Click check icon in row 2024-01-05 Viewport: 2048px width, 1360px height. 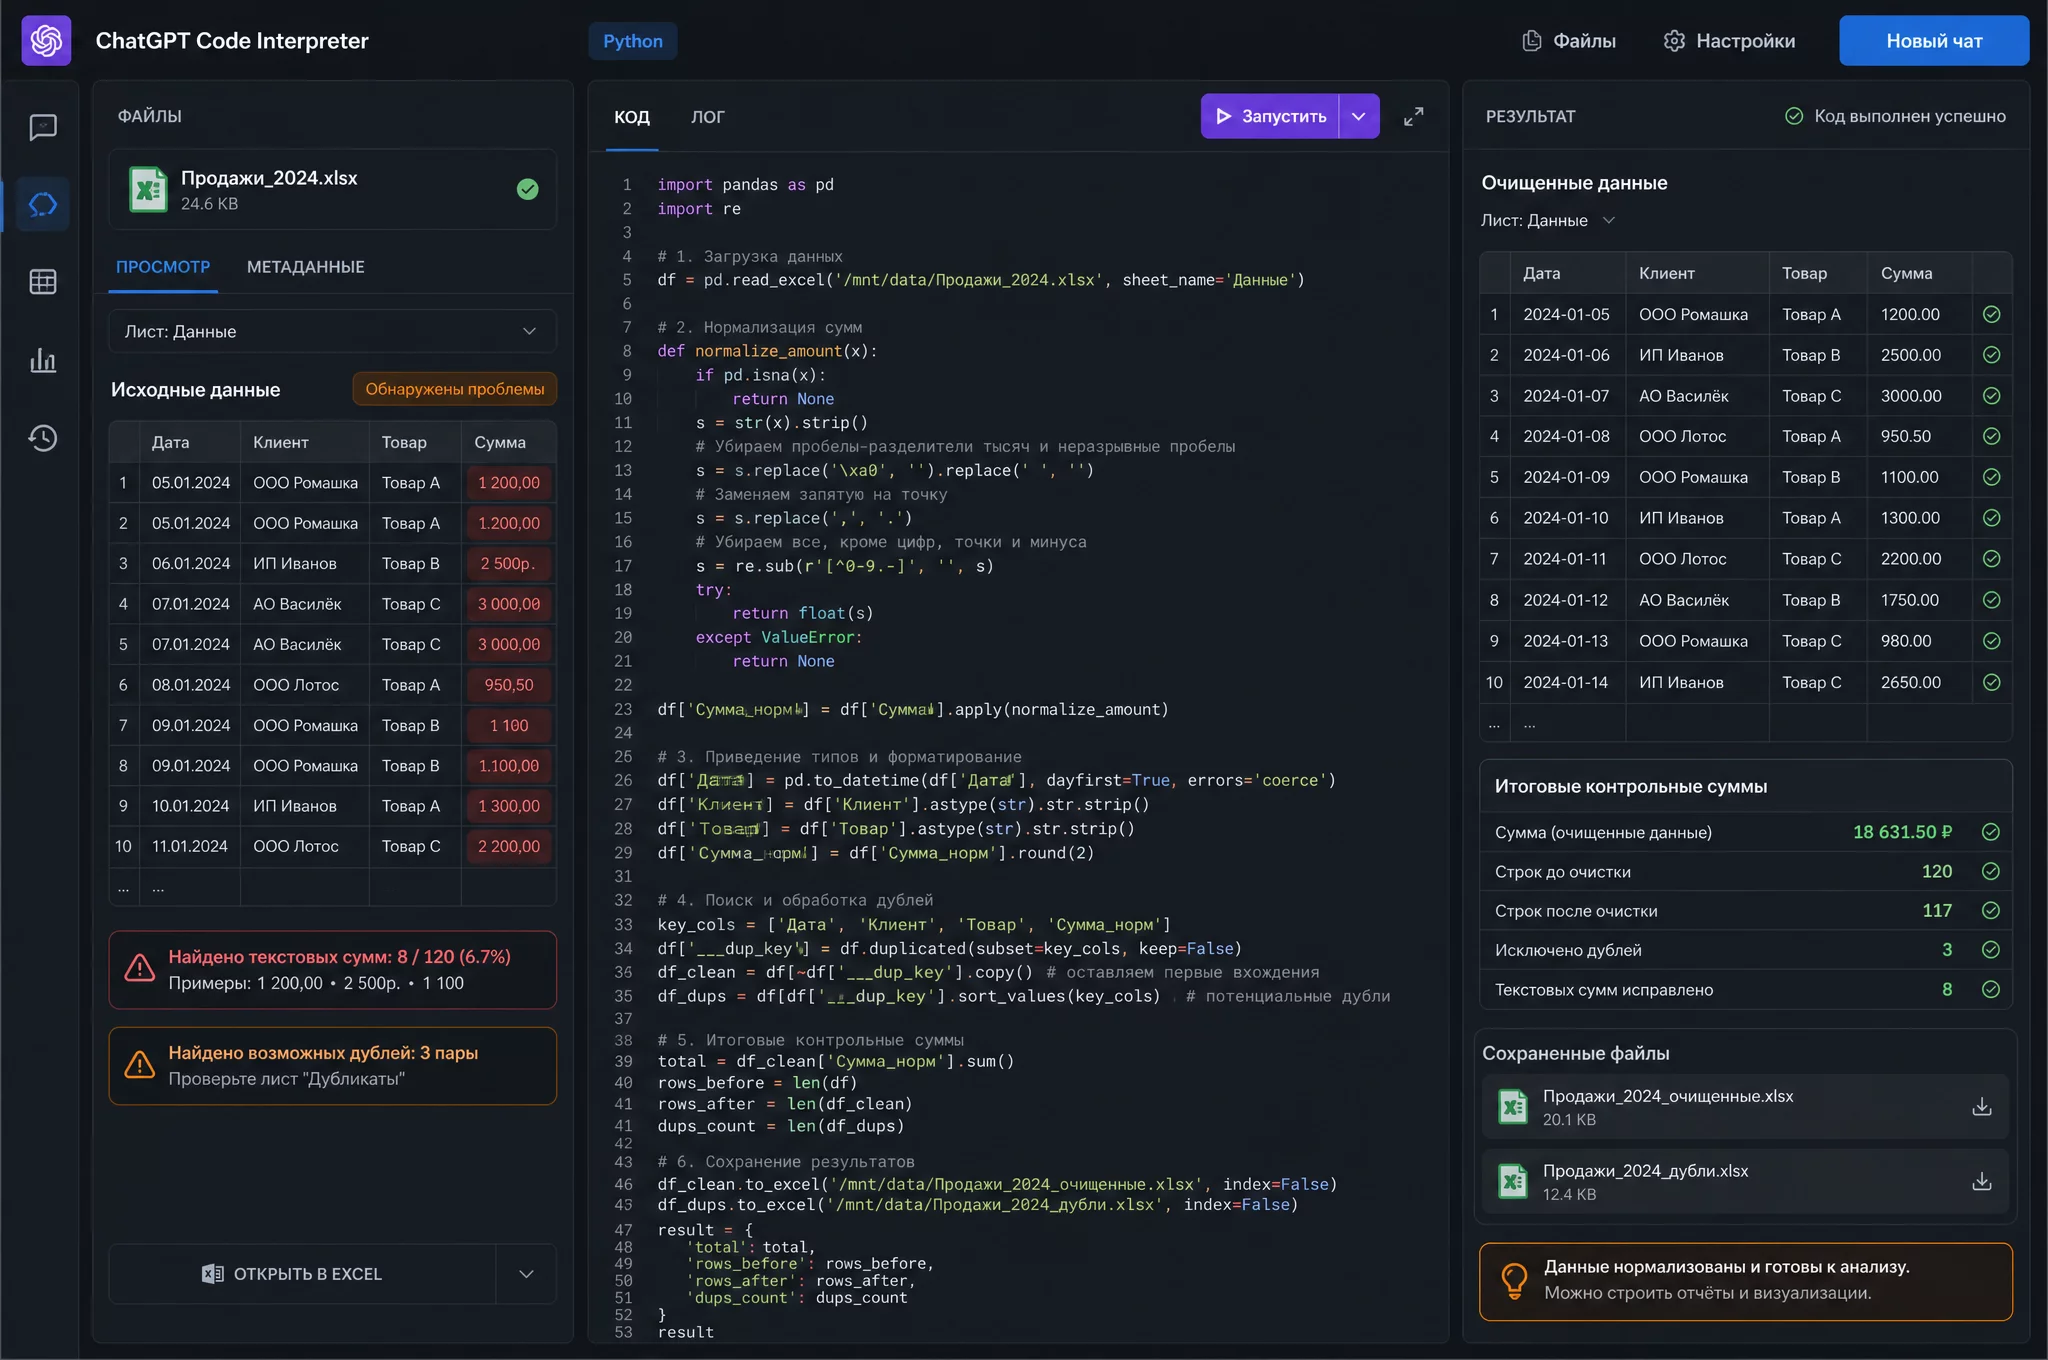(1991, 314)
